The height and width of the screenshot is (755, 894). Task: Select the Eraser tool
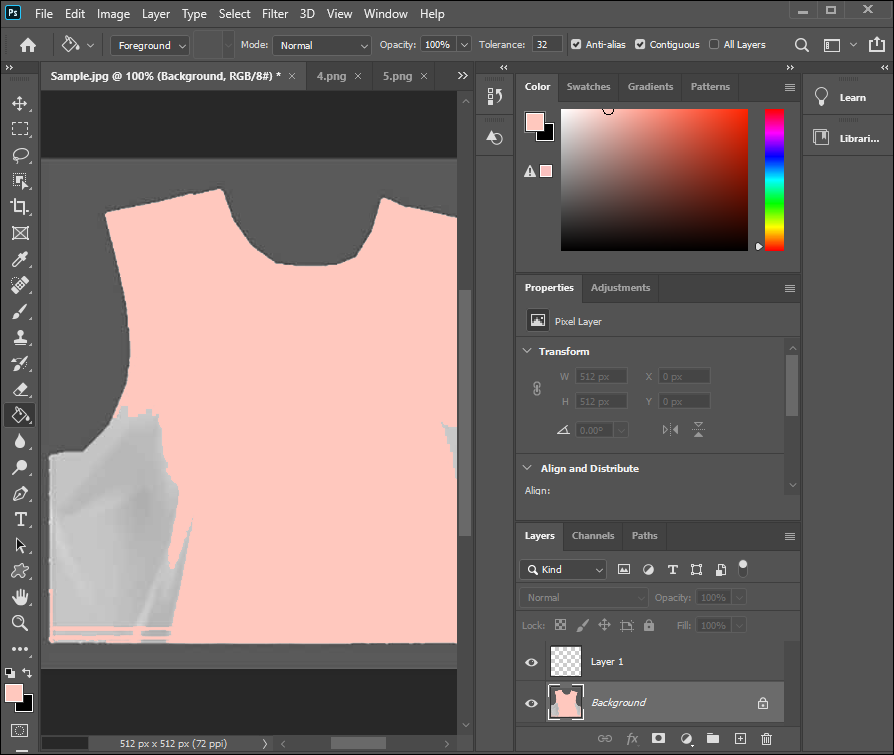coord(19,389)
